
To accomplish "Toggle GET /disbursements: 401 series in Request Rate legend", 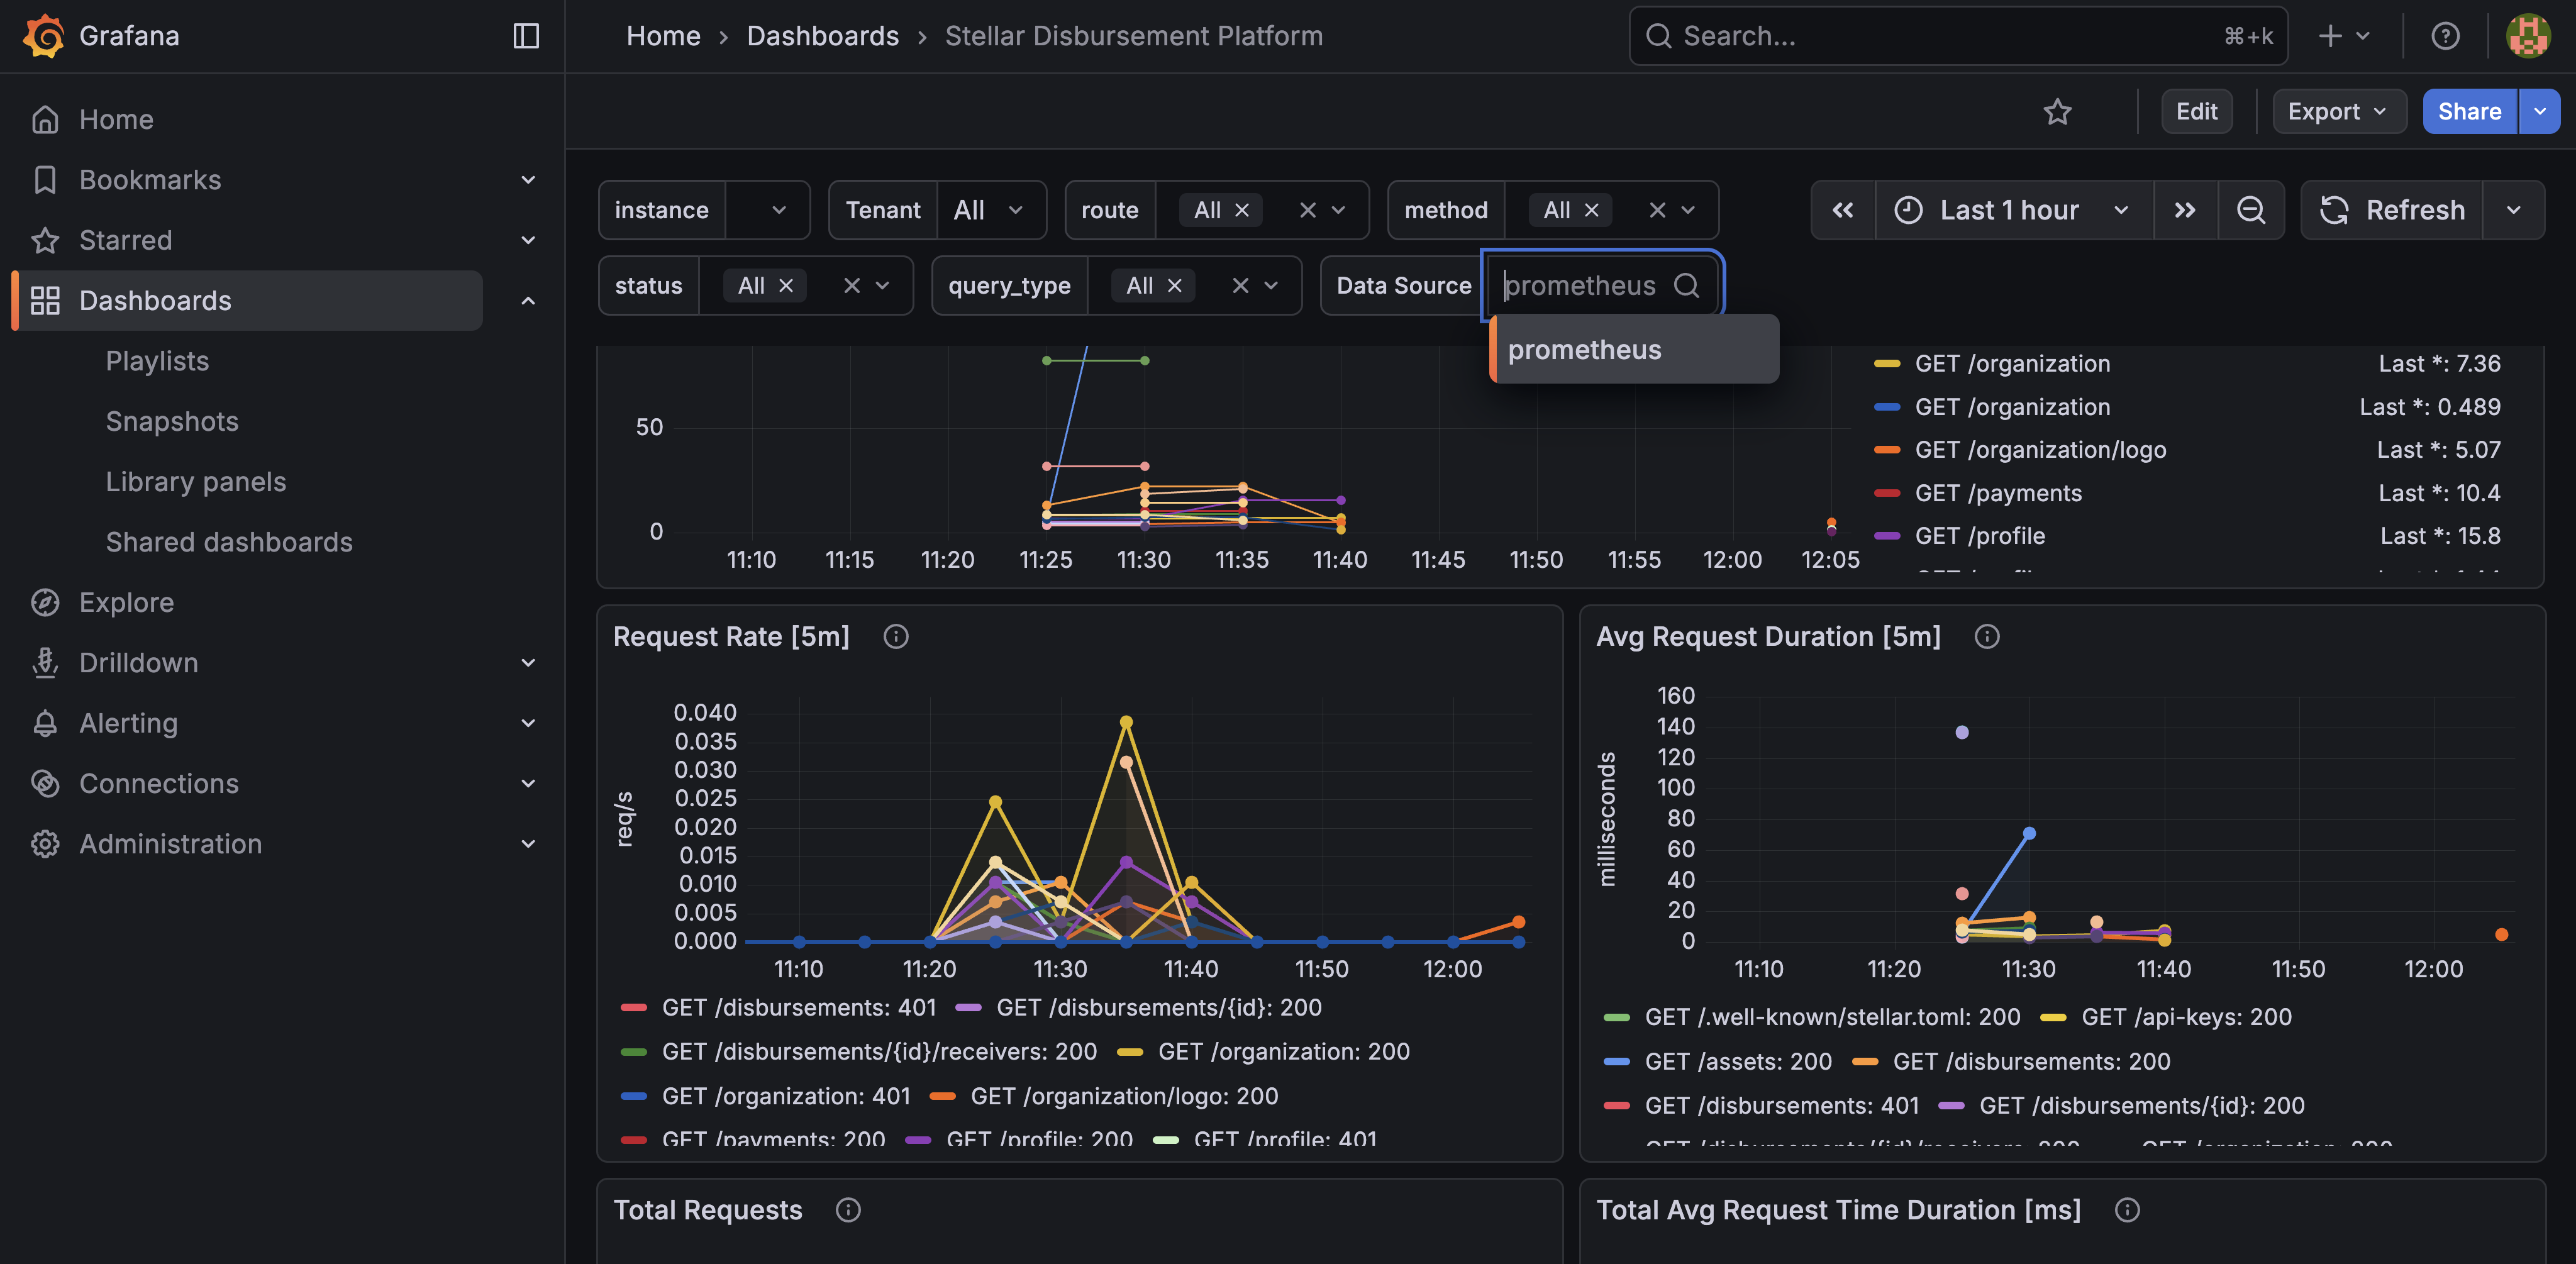I will coord(798,1008).
